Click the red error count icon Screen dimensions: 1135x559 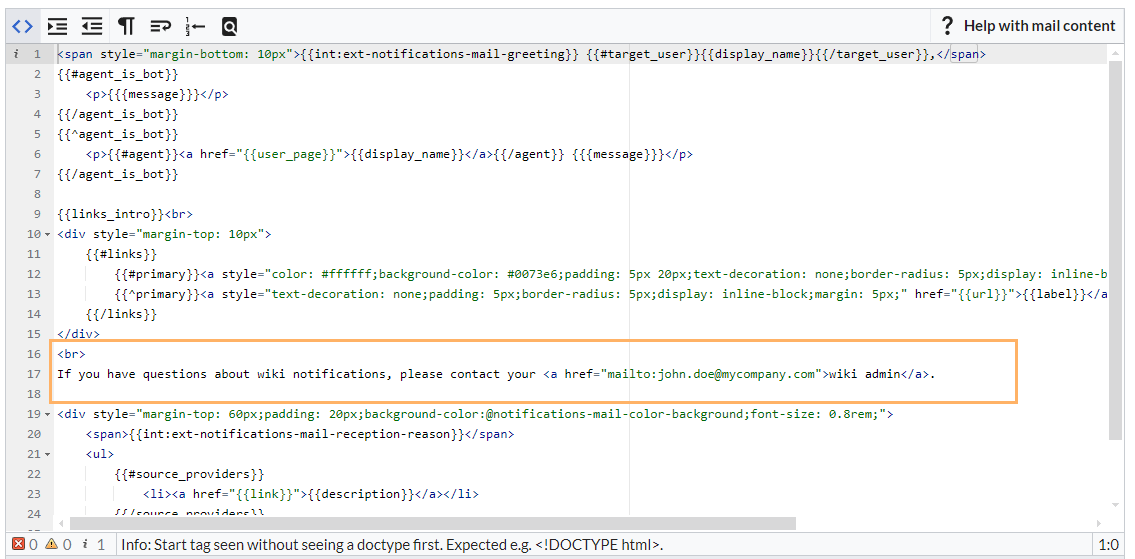19,545
